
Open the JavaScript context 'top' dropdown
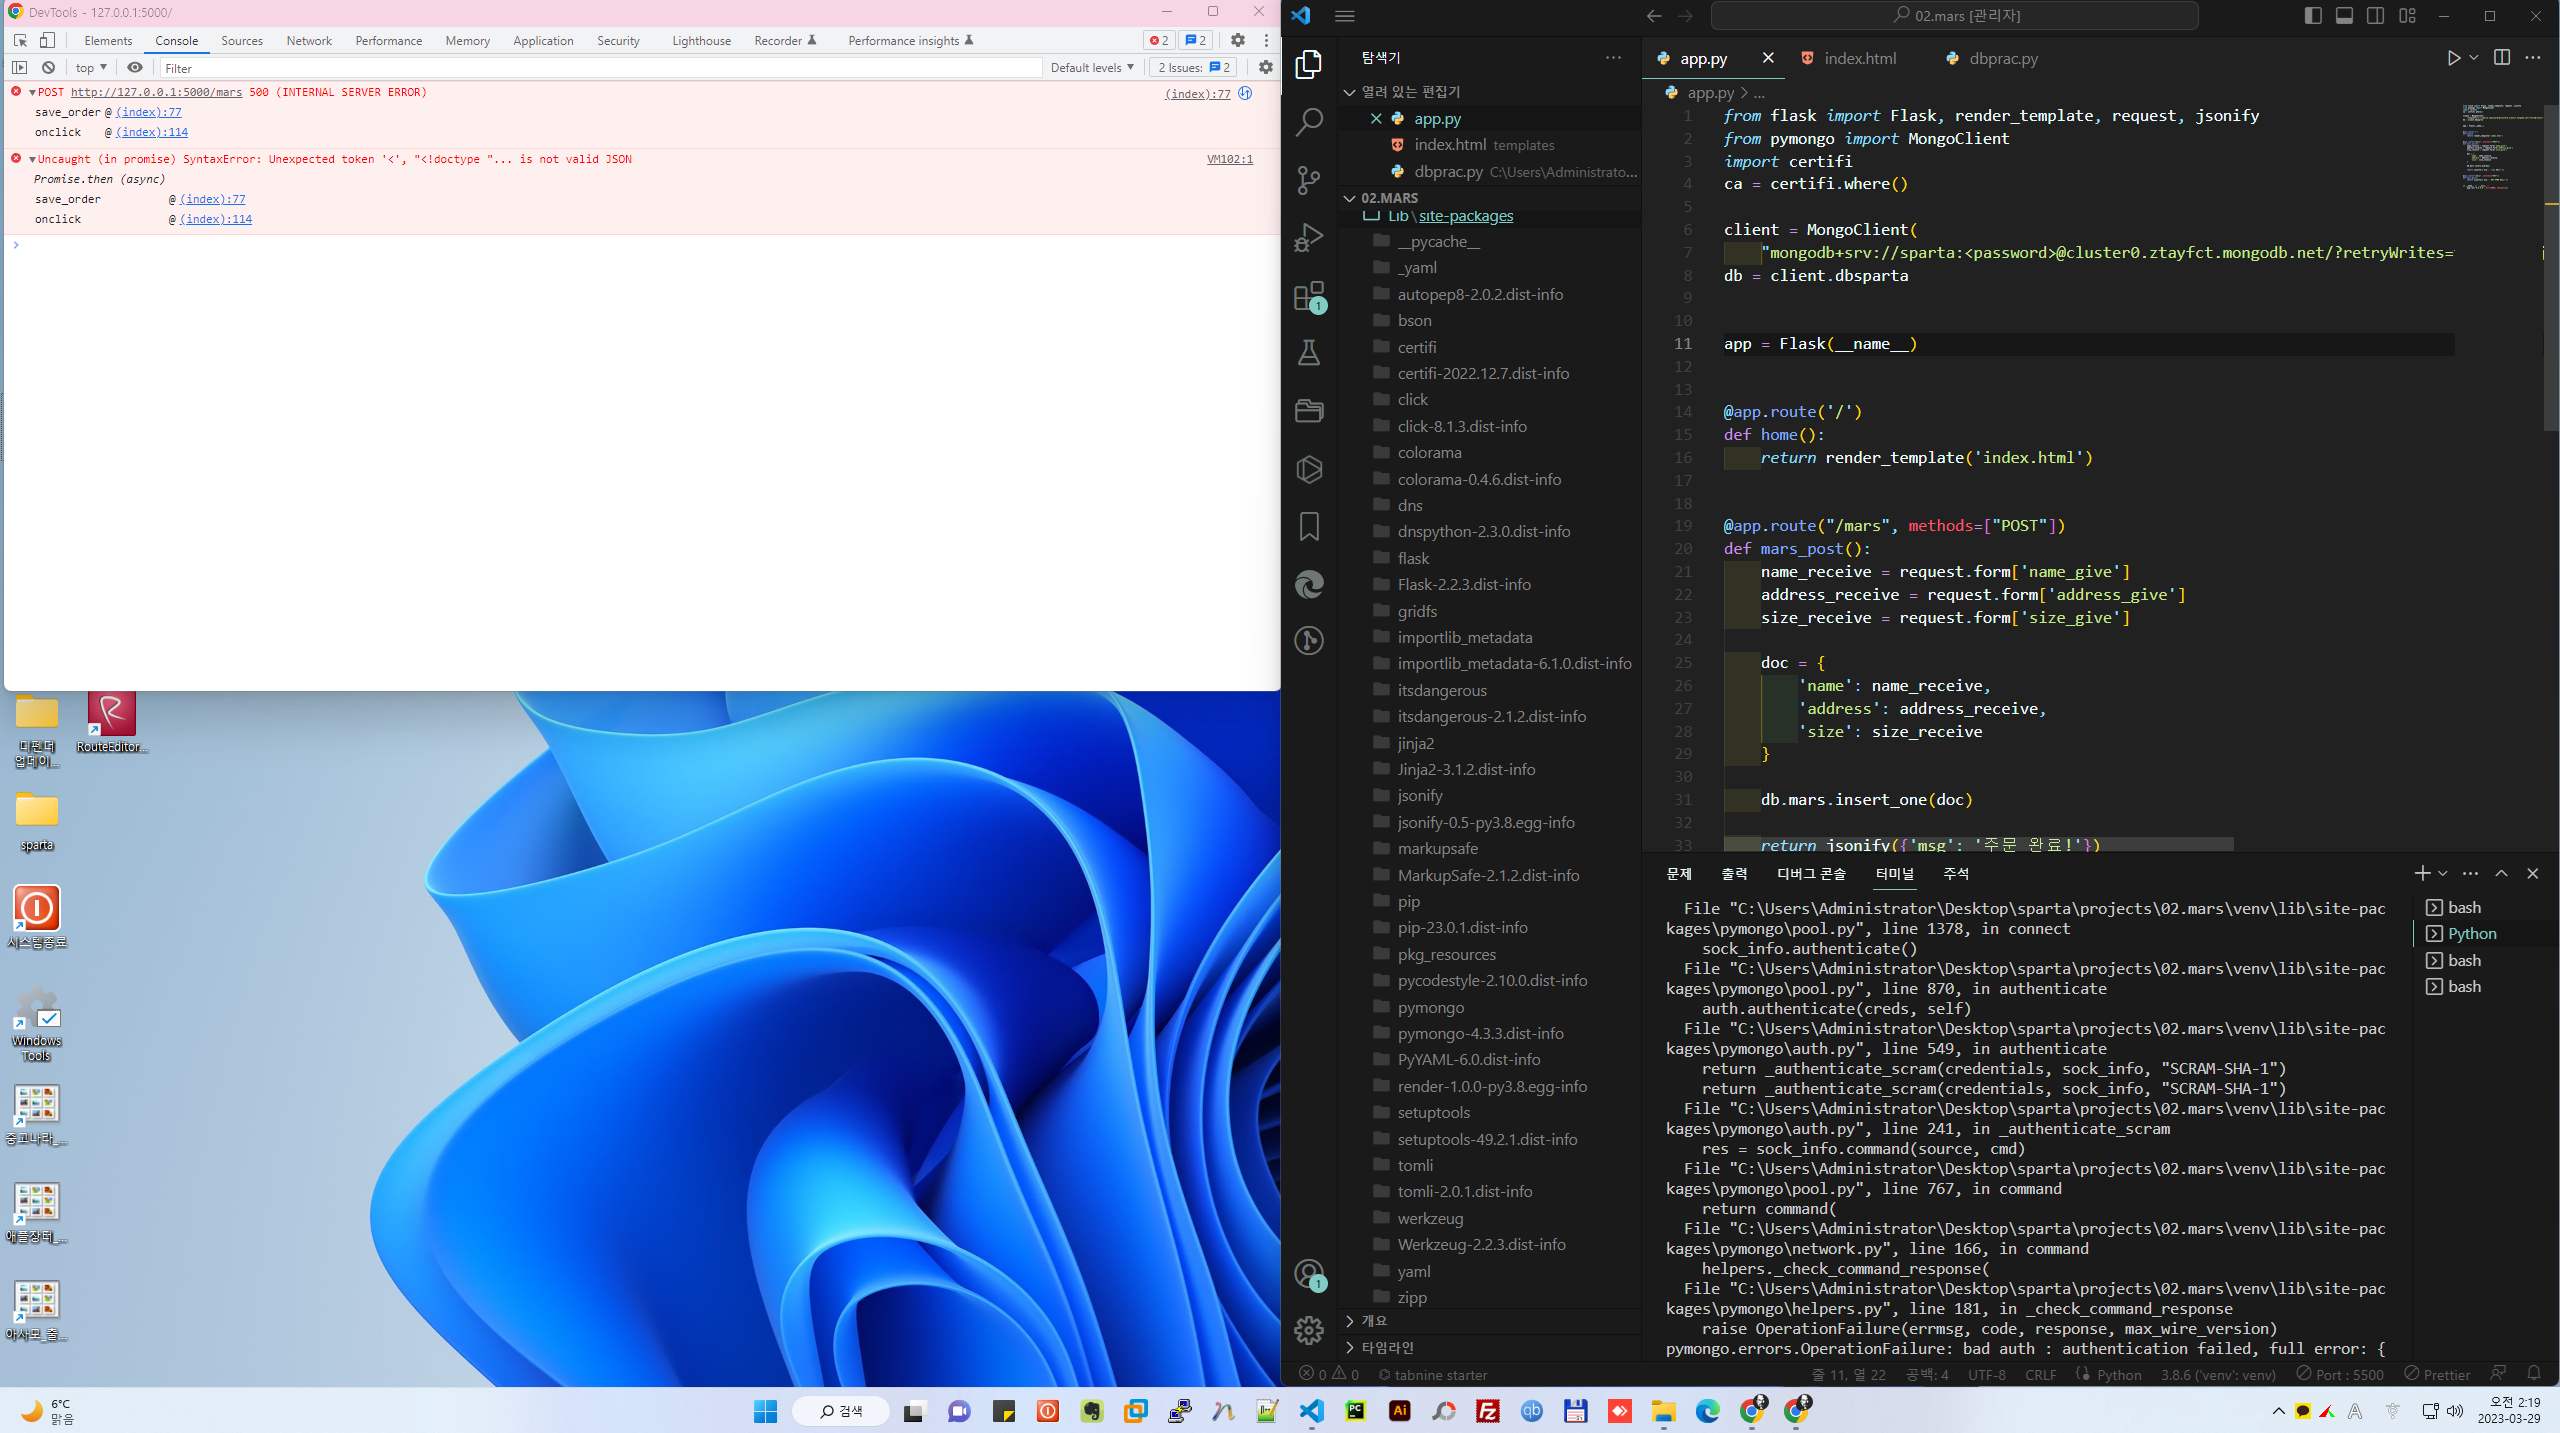(91, 68)
